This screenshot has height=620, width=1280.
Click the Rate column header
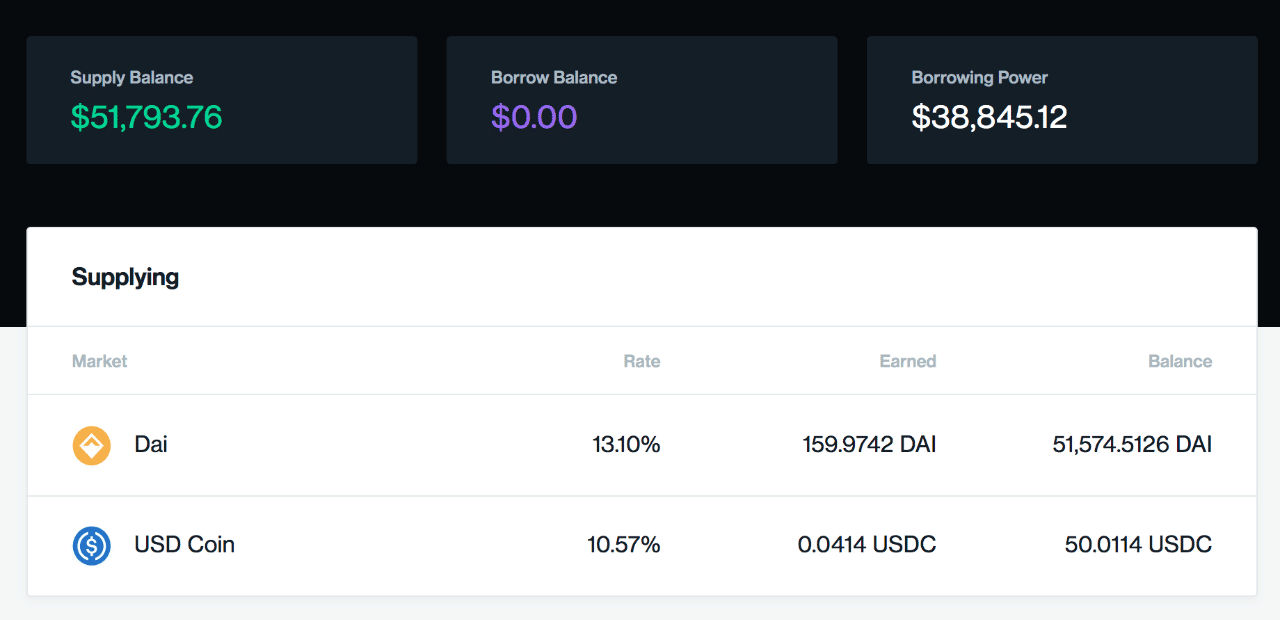pos(641,361)
